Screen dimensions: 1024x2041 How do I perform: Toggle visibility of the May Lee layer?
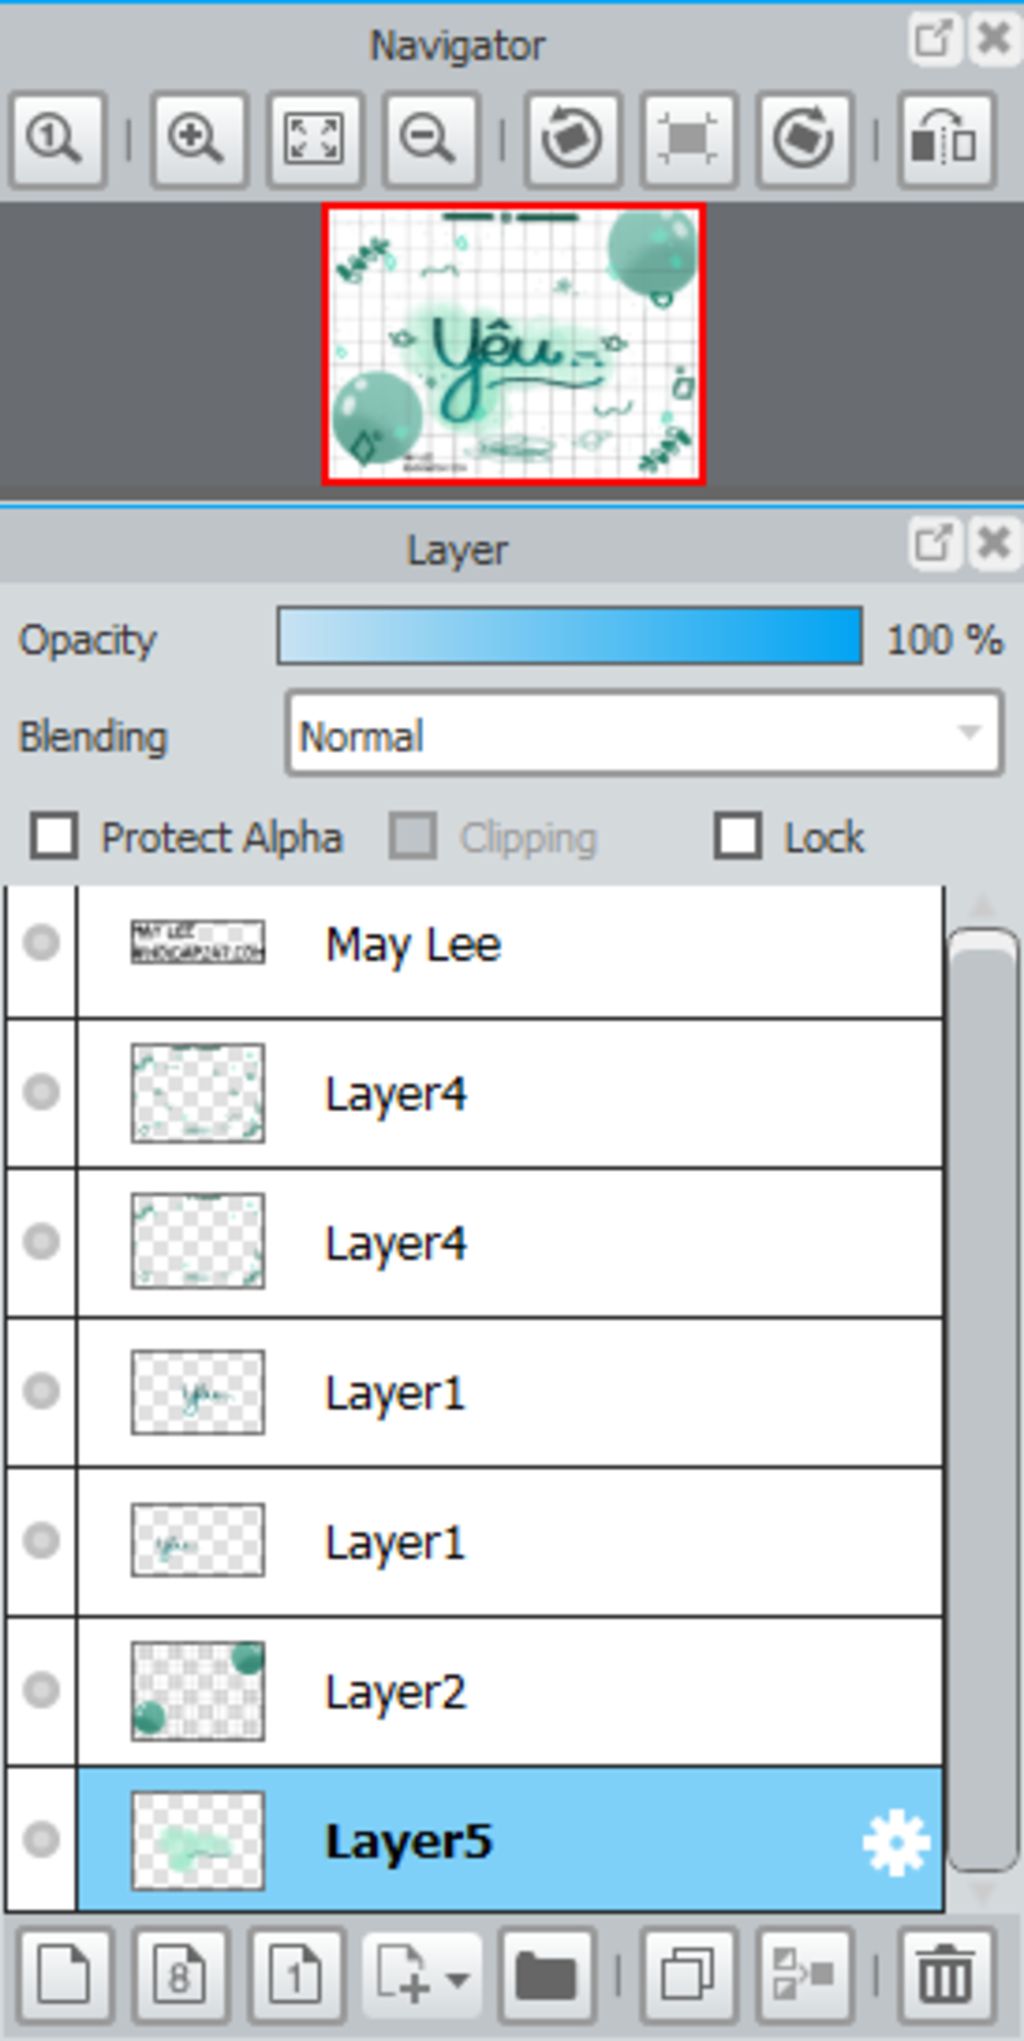point(41,943)
